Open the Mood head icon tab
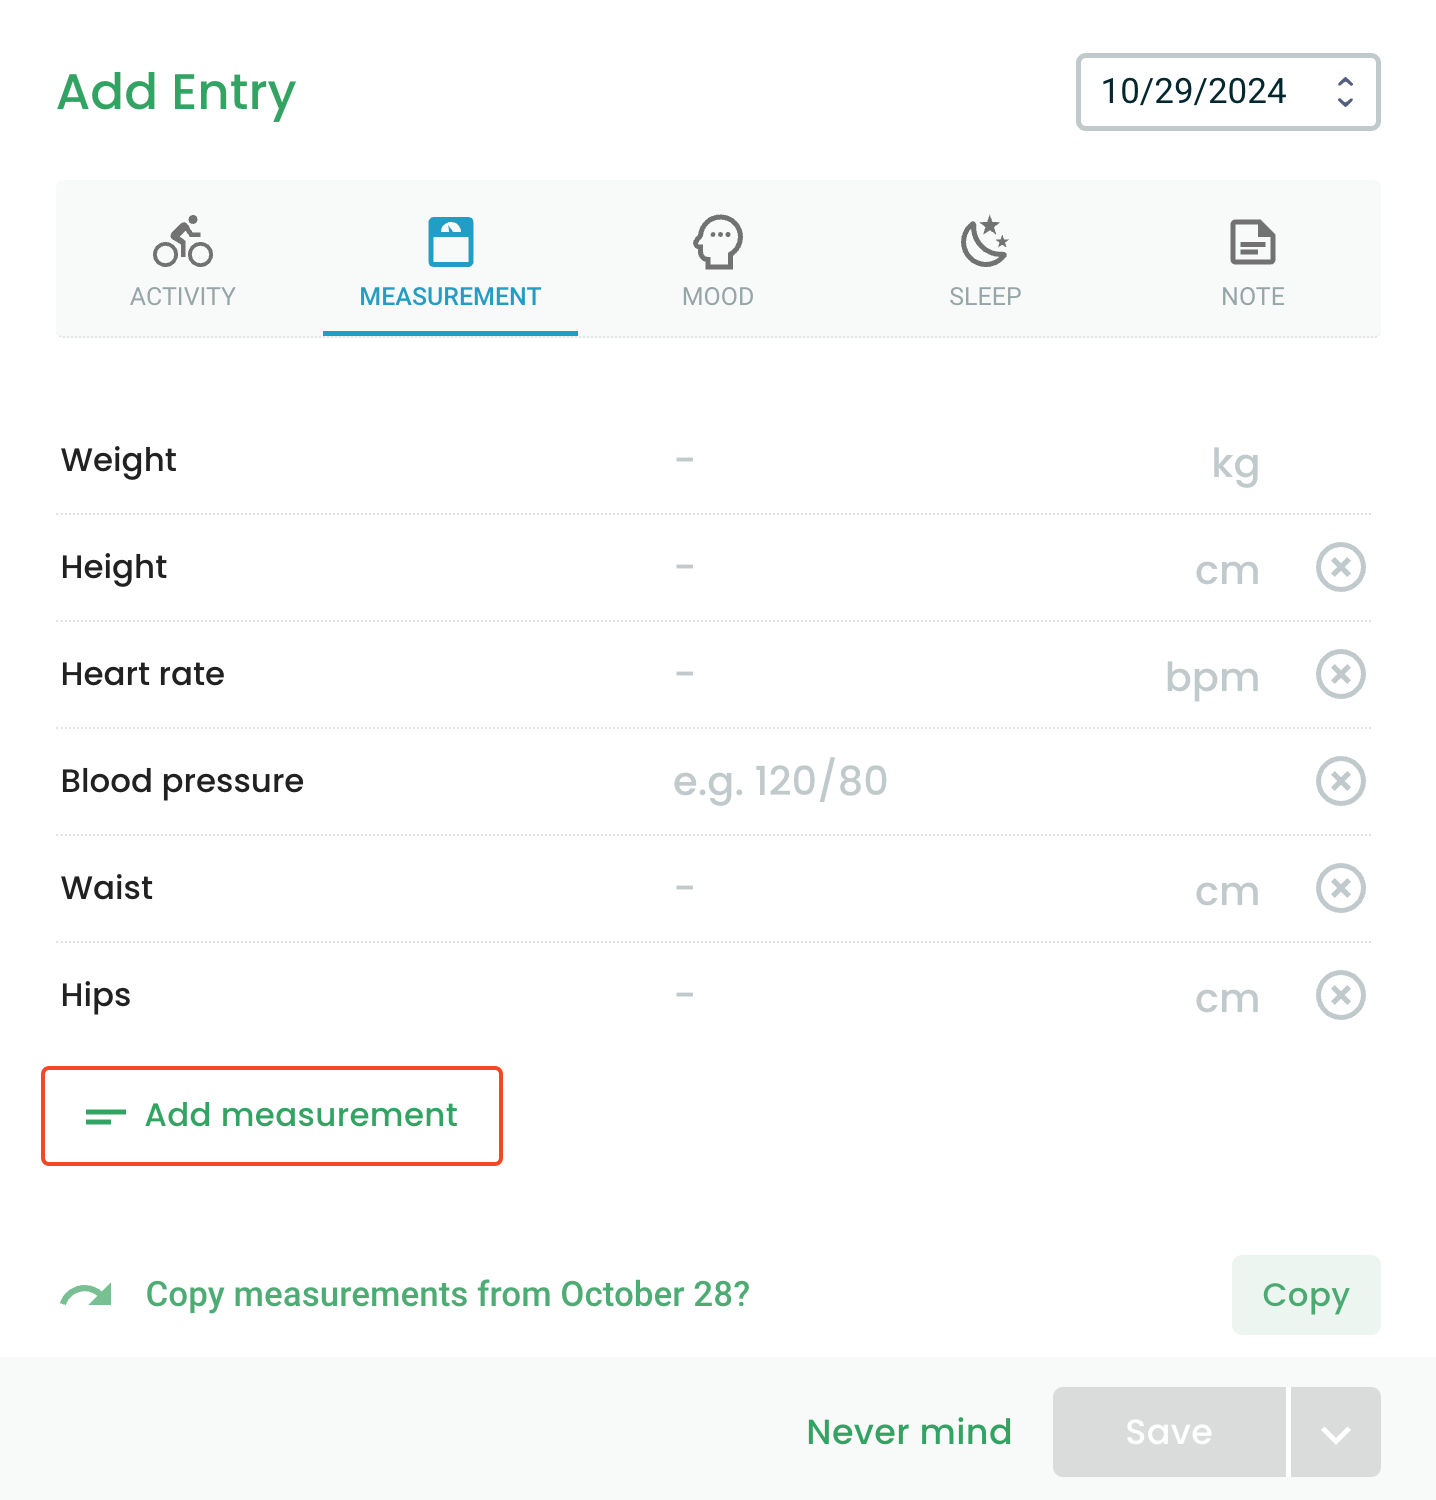 point(718,242)
